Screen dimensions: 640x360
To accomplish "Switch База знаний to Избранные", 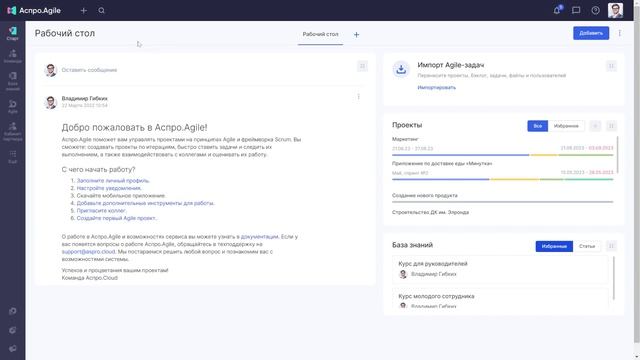I will pos(554,246).
